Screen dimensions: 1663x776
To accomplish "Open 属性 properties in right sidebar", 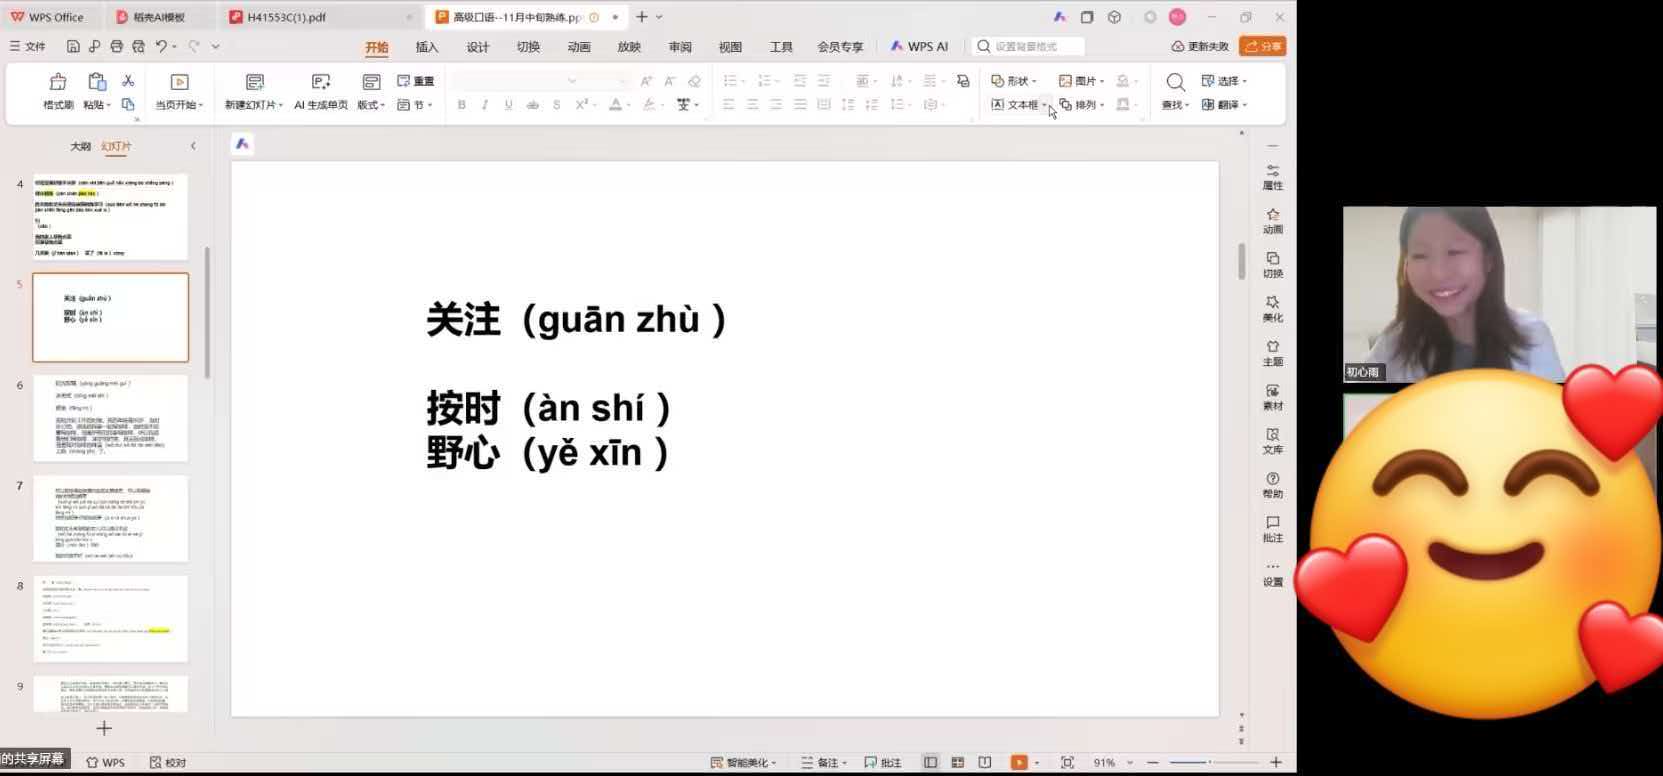I will click(x=1272, y=177).
